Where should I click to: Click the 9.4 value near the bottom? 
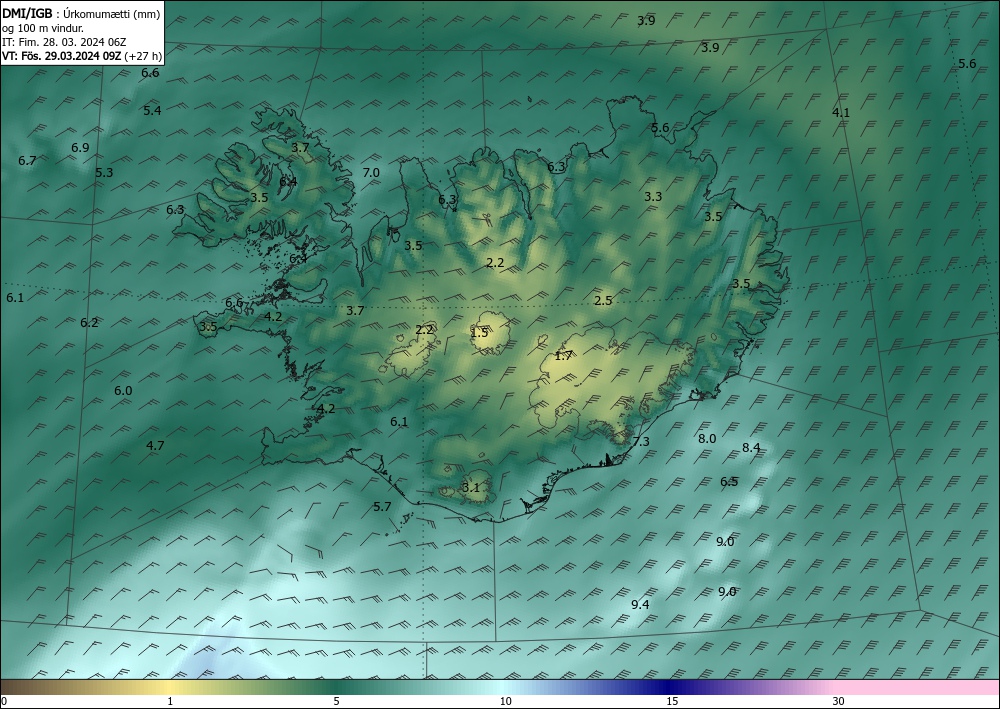pyautogui.click(x=640, y=604)
